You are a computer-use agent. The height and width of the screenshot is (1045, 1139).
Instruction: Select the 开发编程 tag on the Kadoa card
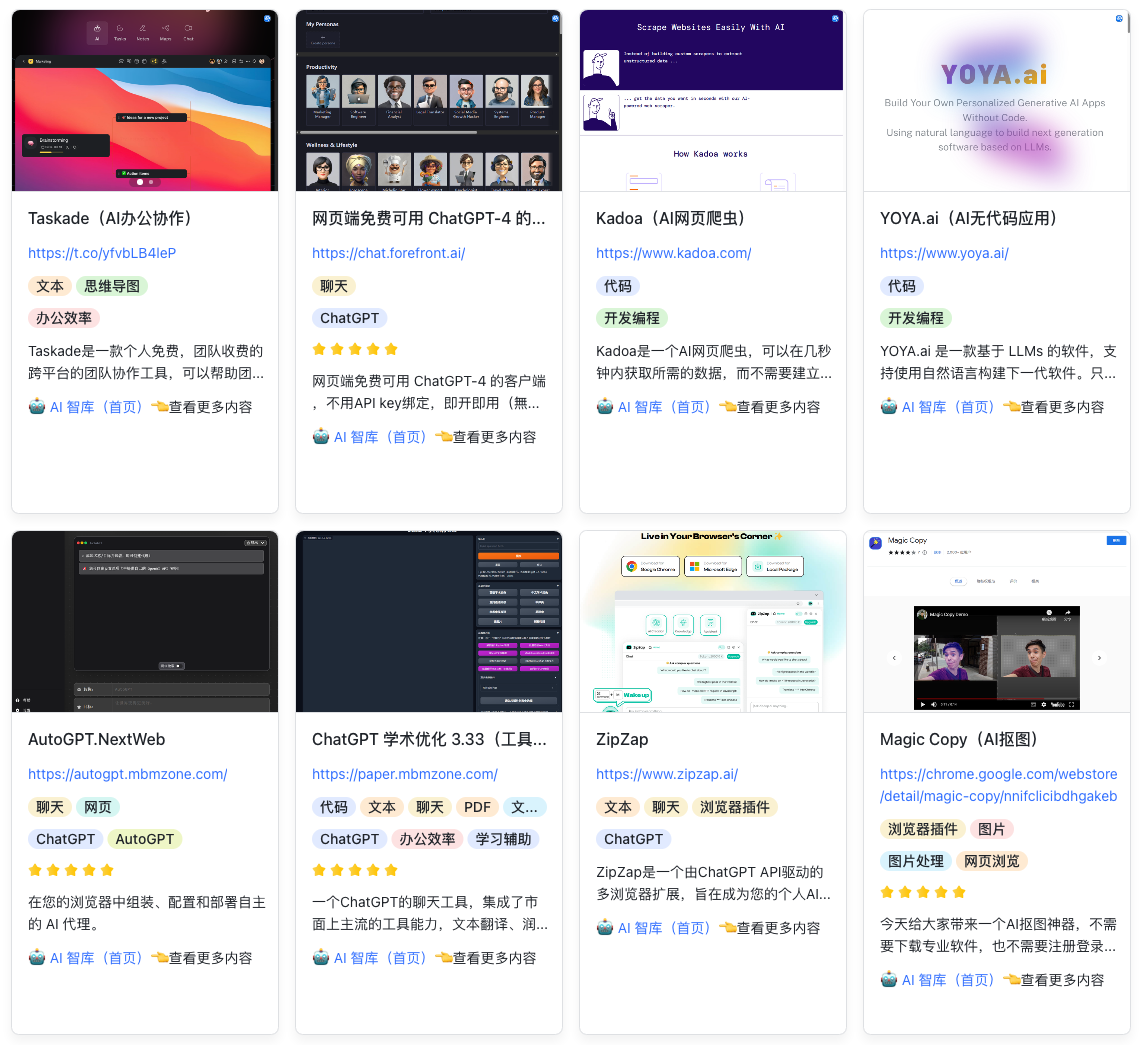(x=632, y=318)
